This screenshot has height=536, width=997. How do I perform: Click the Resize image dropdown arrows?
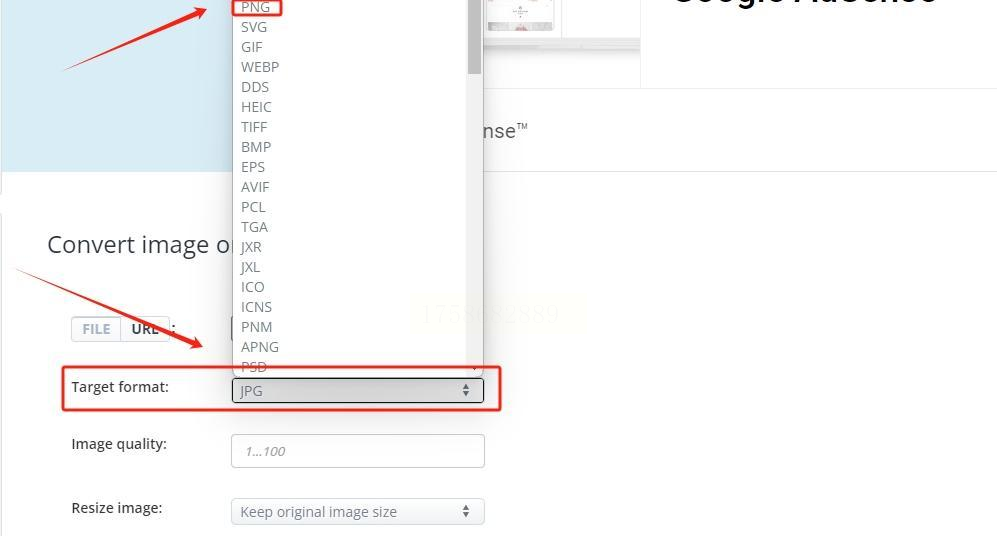click(x=466, y=511)
